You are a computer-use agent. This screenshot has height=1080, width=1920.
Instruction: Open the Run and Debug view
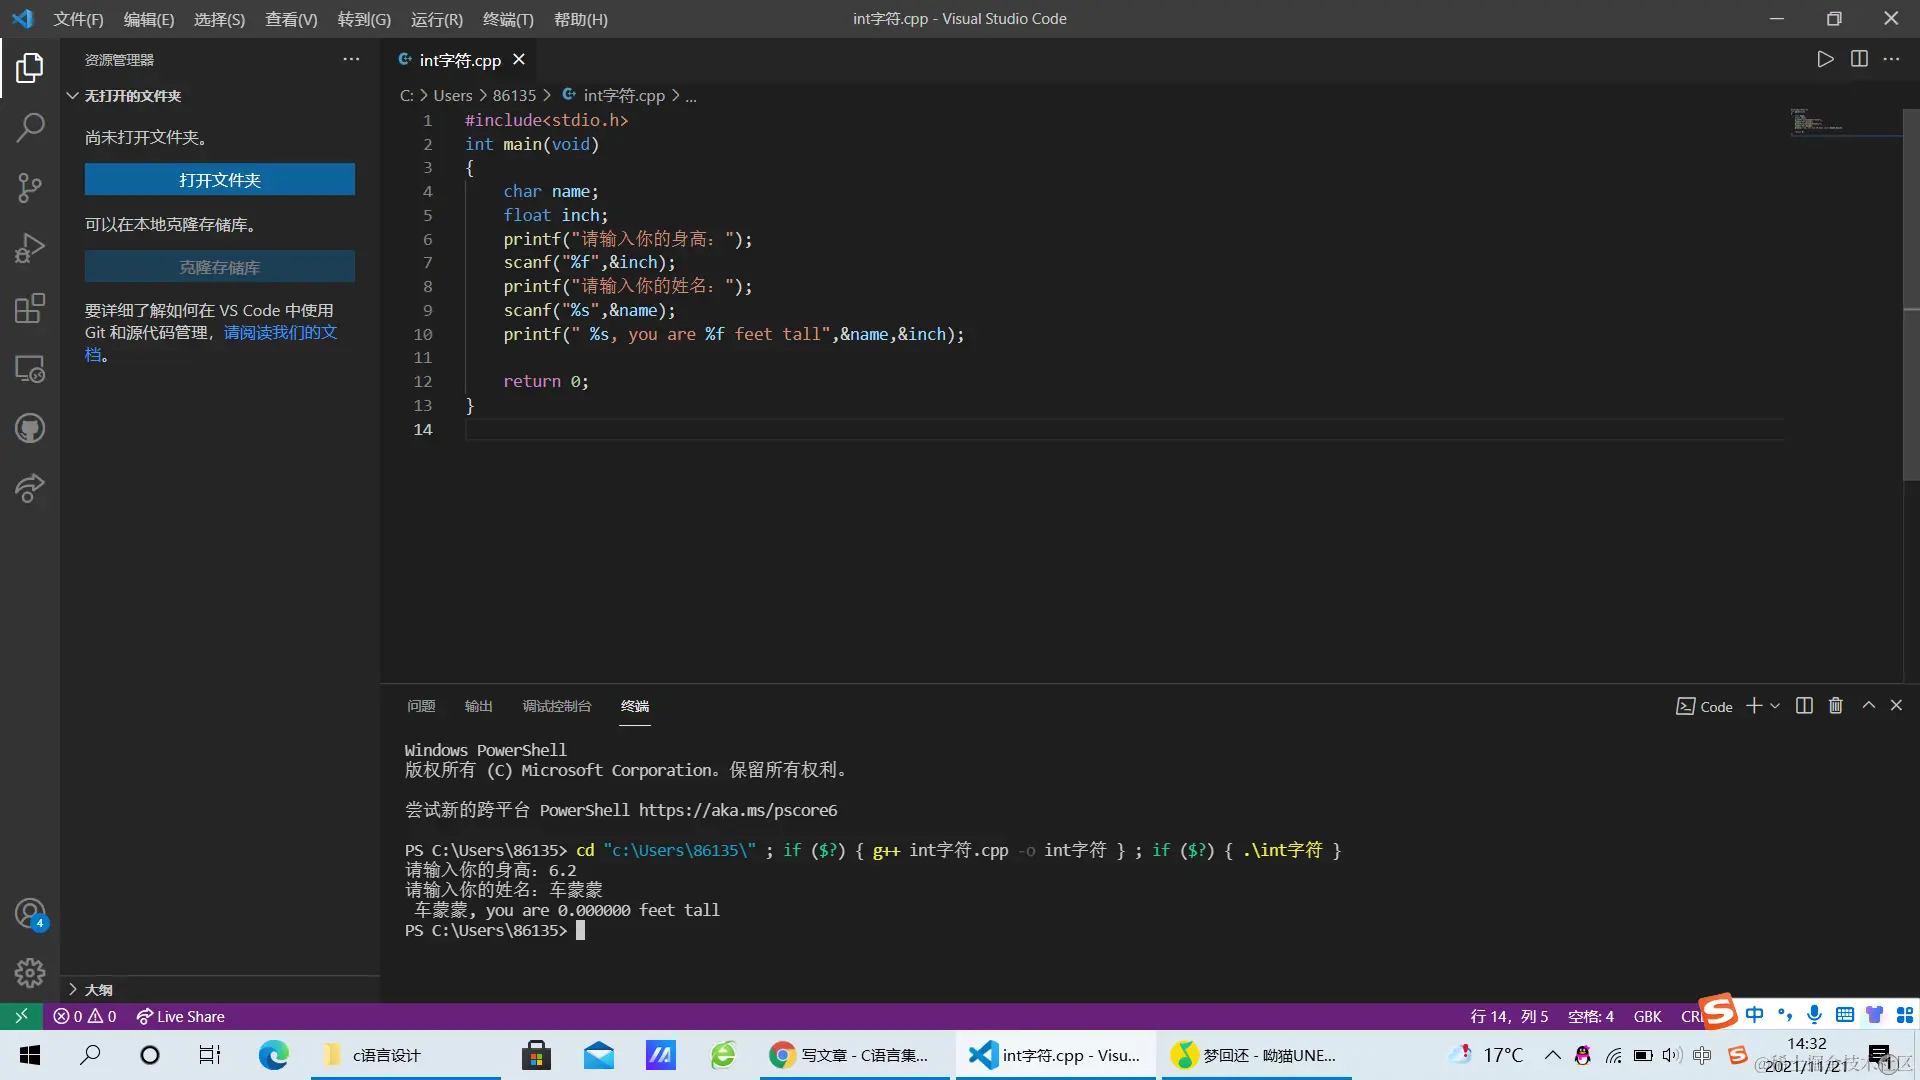(x=30, y=247)
